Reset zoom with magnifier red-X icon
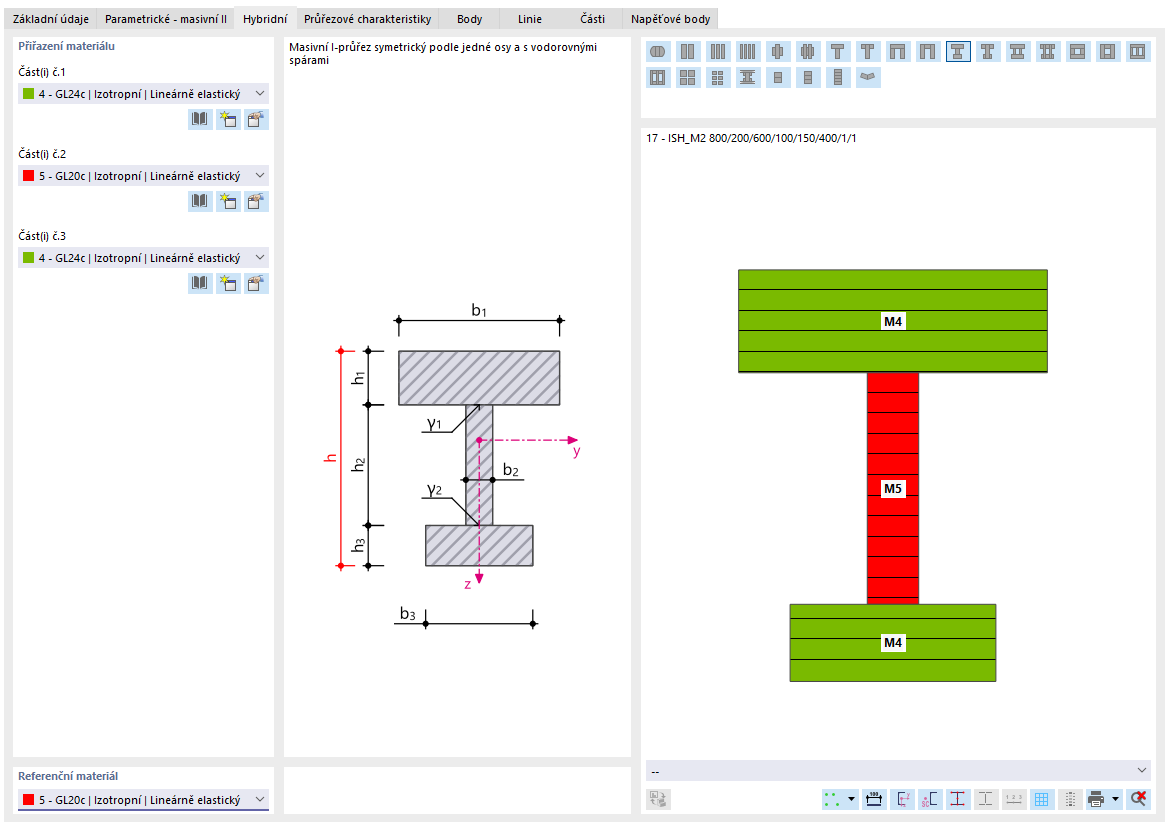The image size is (1167, 825). 1139,799
